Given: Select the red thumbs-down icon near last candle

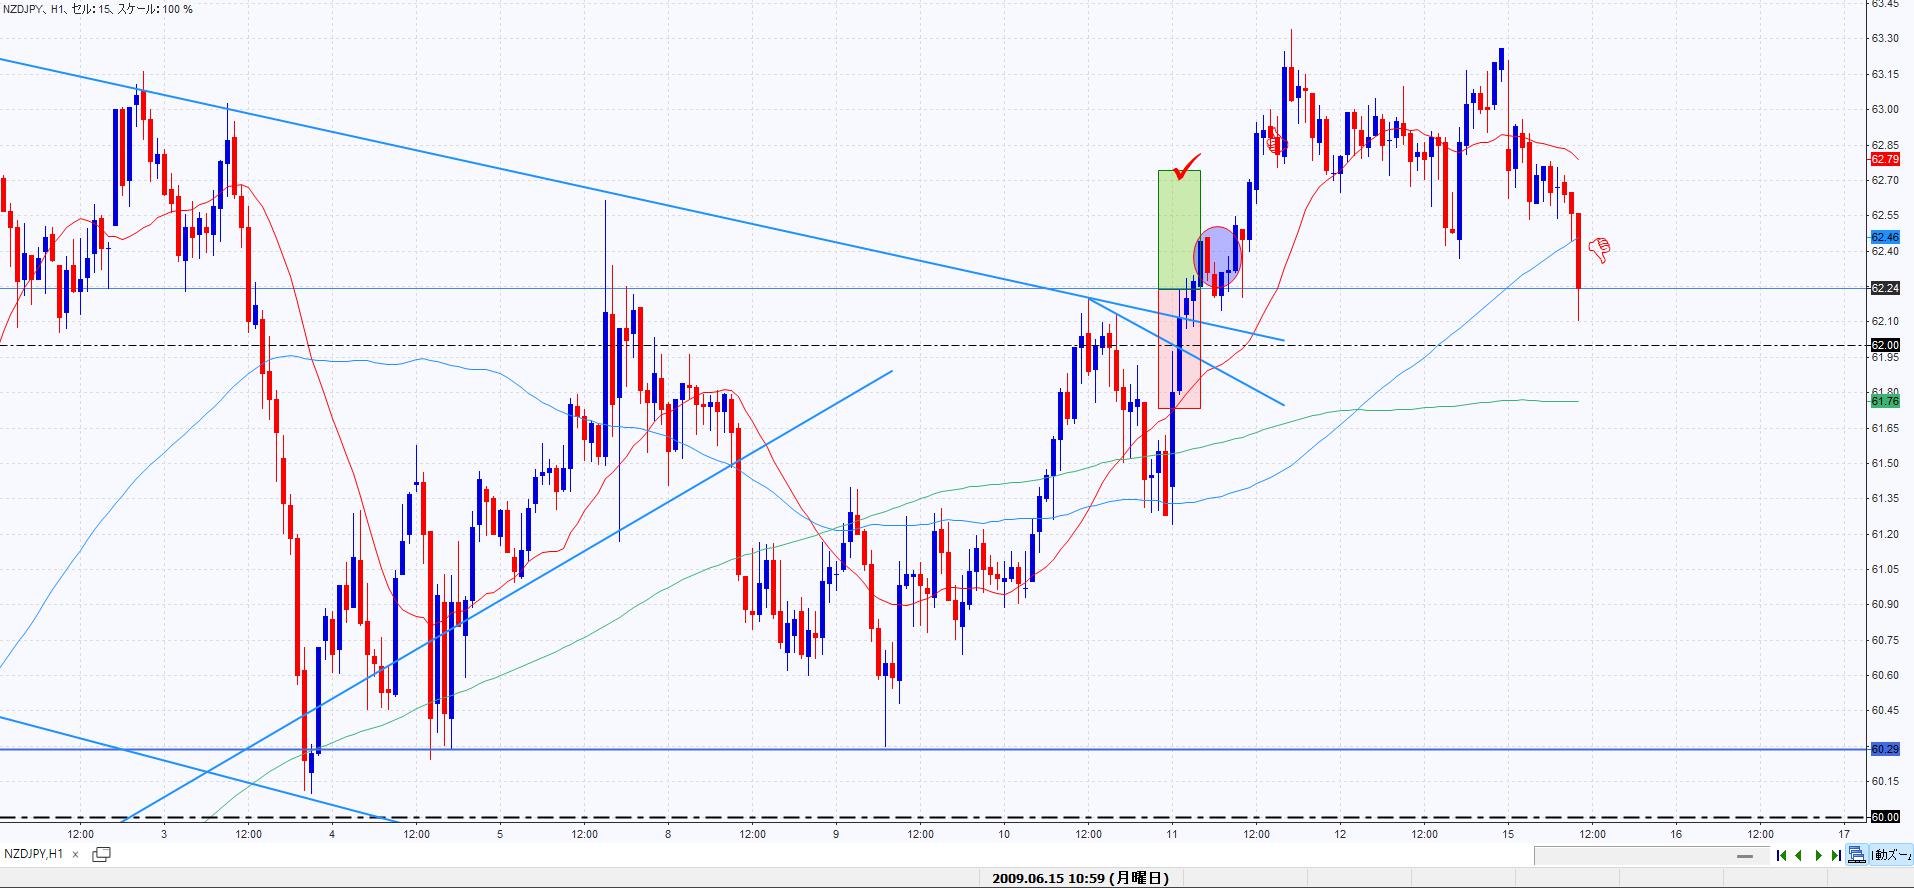Looking at the screenshot, I should tap(1599, 249).
